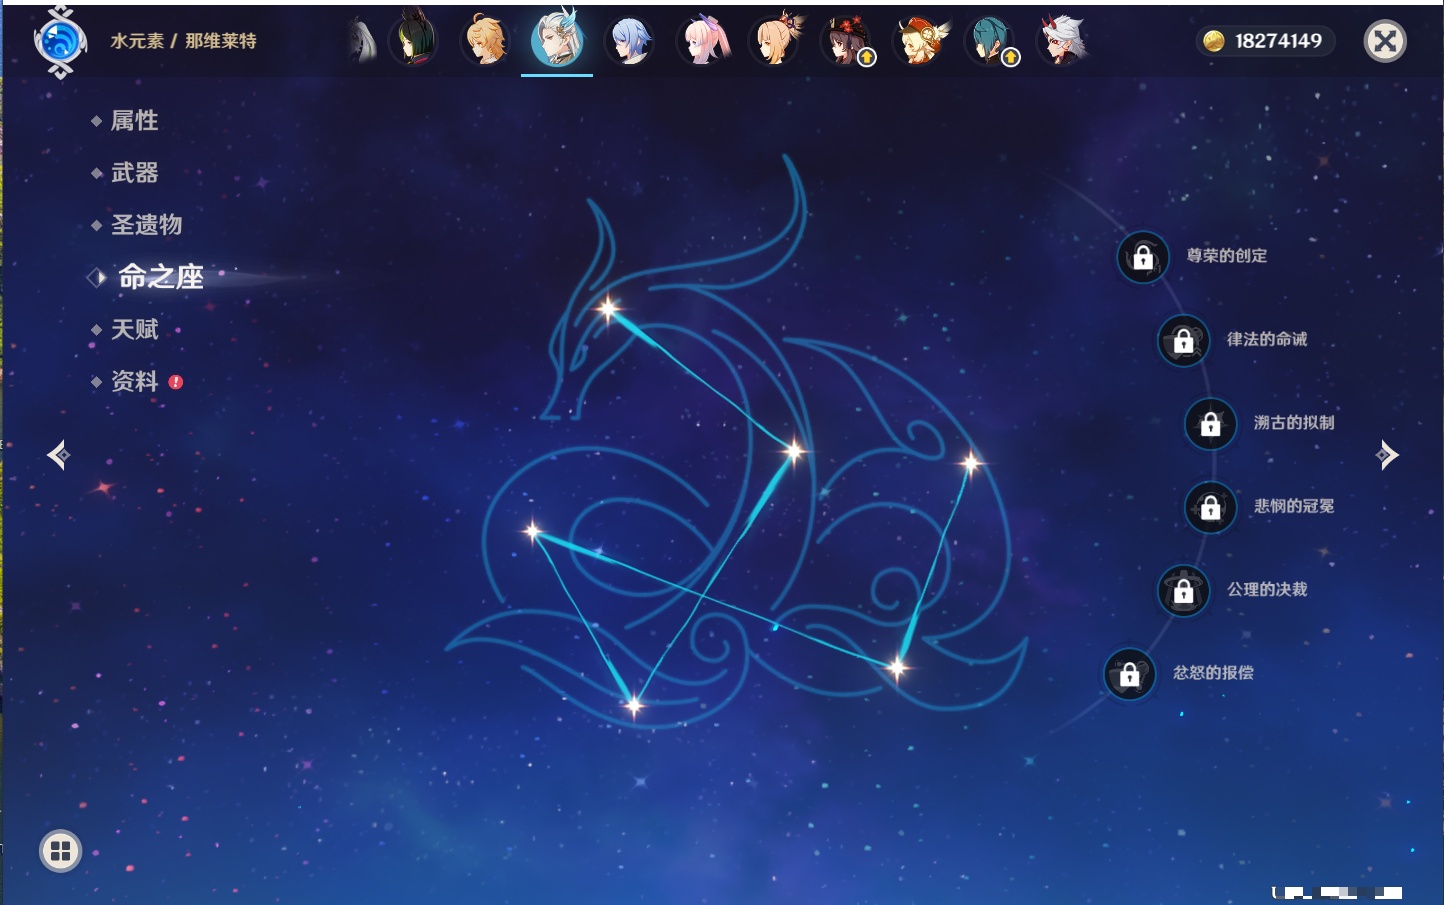Screen dimensions: 1444x905
Task: Choose the dark-hat character portrait with upgrade arrow
Action: [x=848, y=41]
